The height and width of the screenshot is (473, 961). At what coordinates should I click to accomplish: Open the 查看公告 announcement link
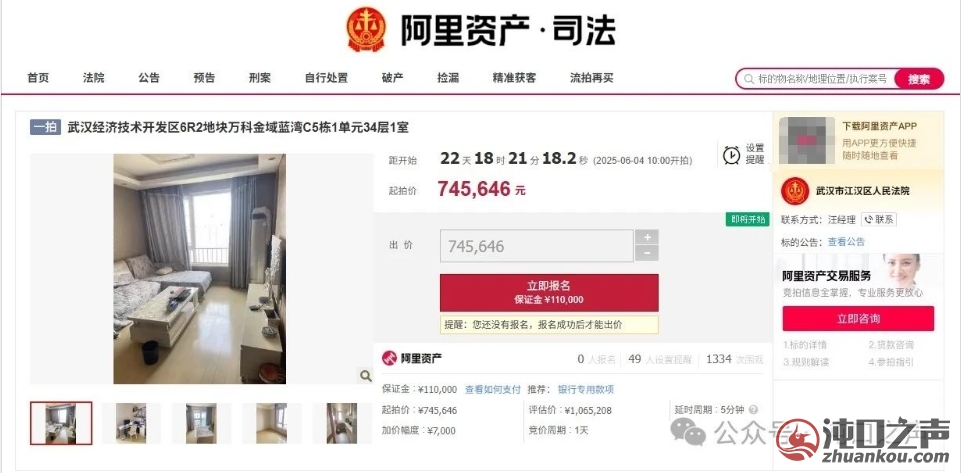pyautogui.click(x=846, y=242)
